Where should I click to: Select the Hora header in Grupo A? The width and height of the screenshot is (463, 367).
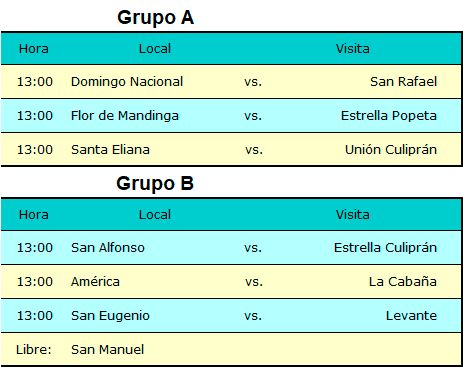click(x=34, y=49)
